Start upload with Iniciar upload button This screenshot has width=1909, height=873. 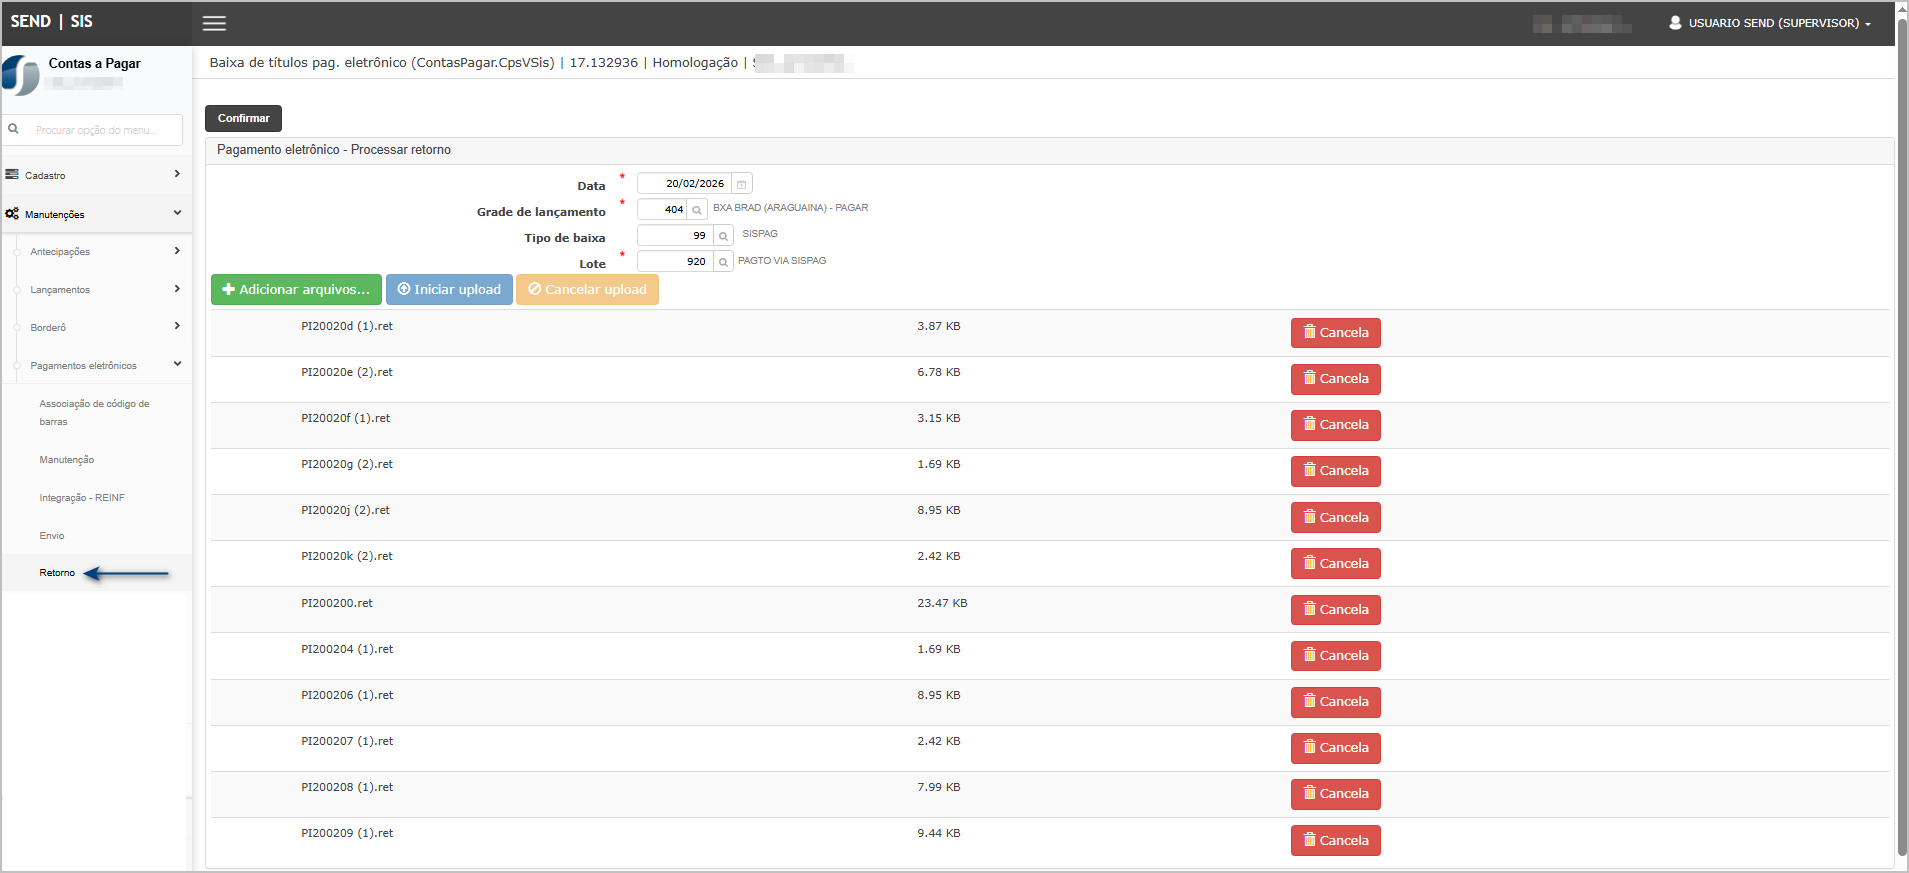[x=449, y=290]
